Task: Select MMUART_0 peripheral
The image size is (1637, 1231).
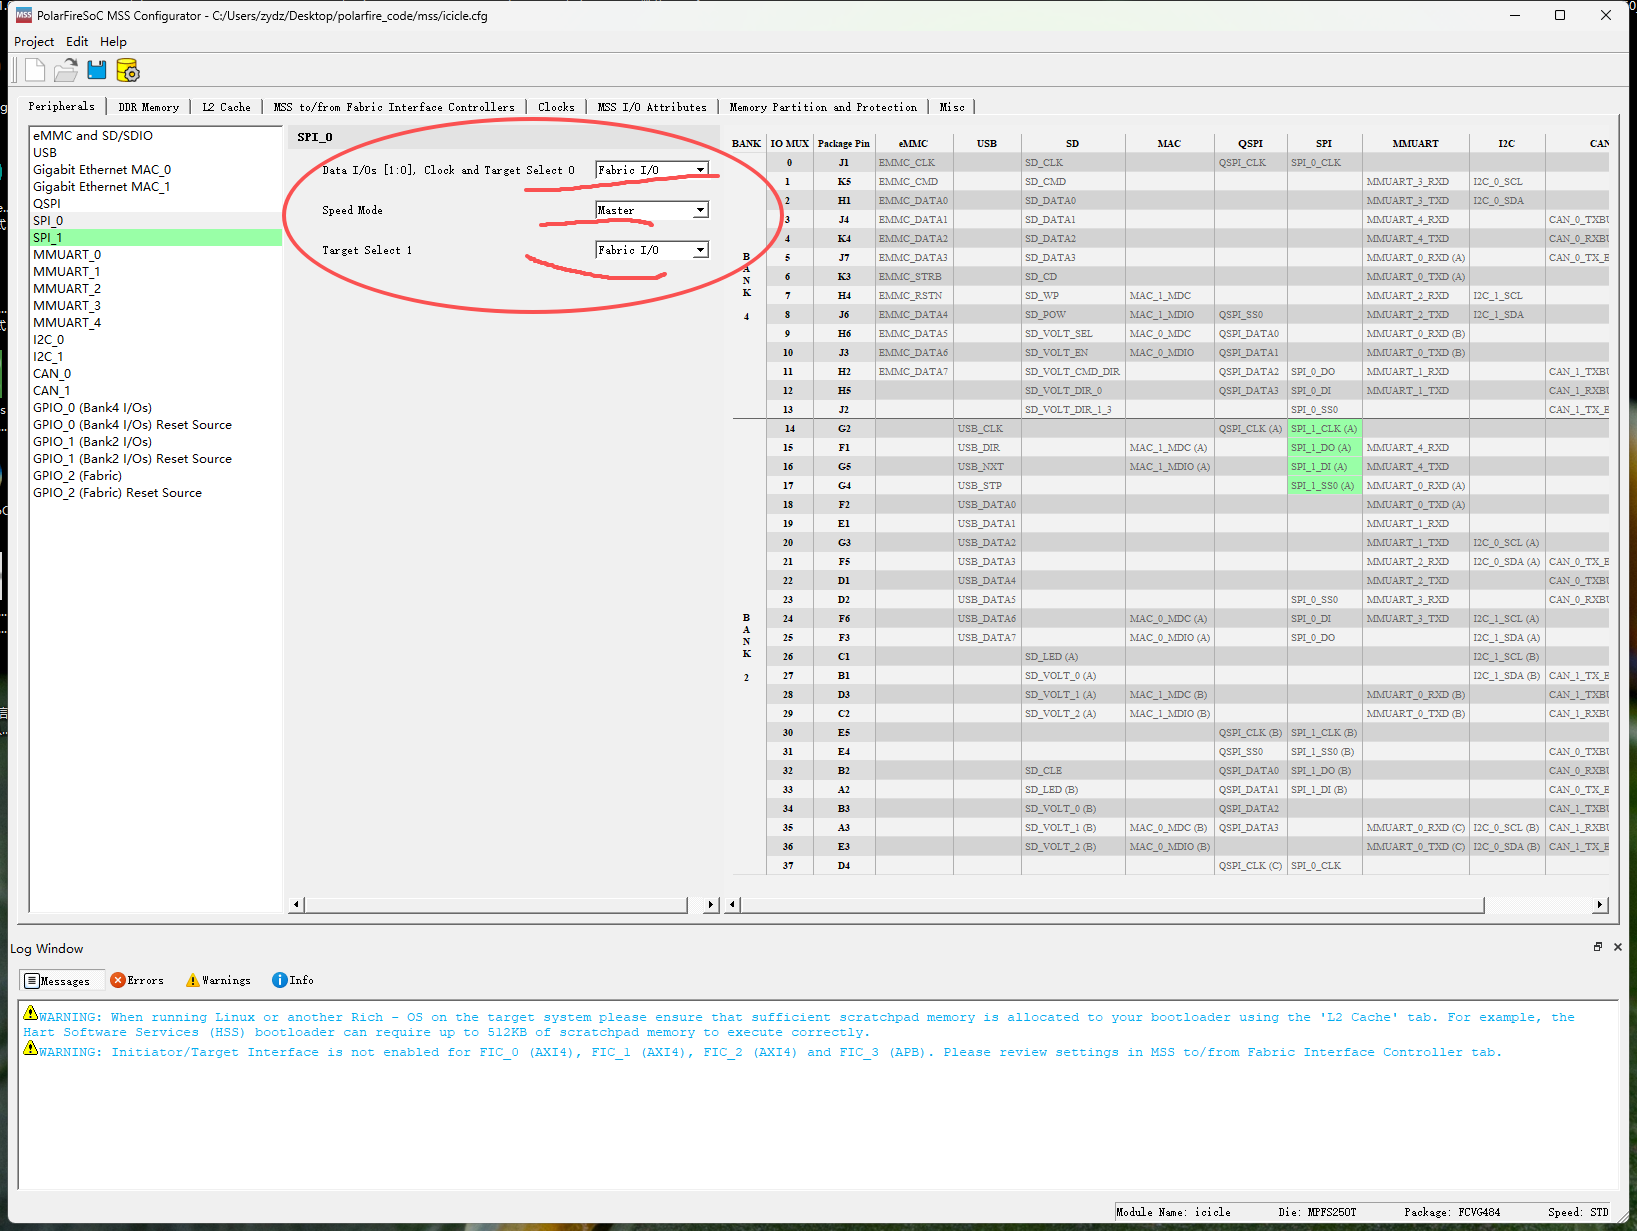Action: (x=156, y=255)
